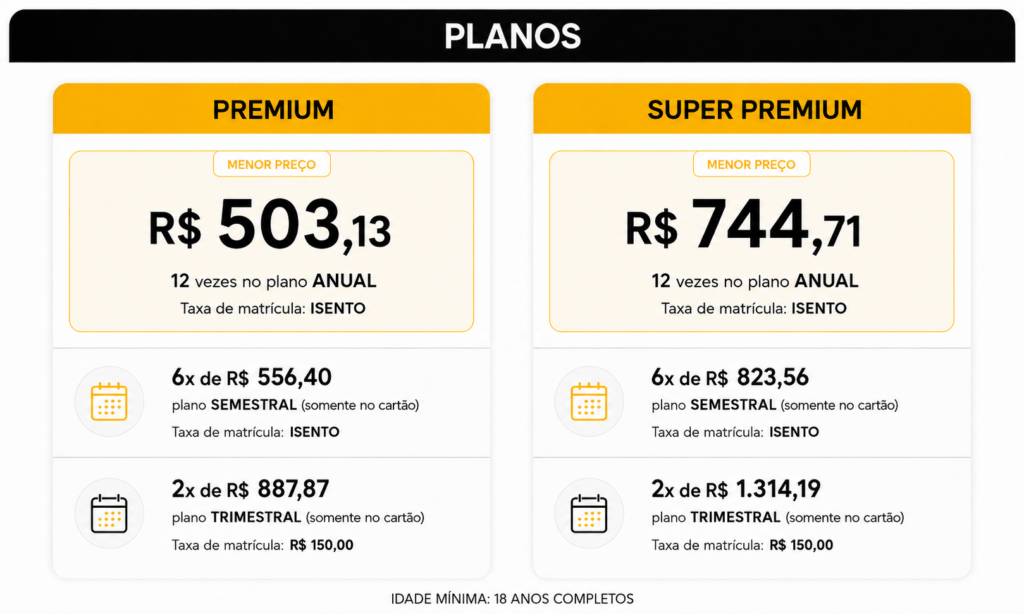The width and height of the screenshot is (1024, 614).
Task: Select 6x de R$ 823,56 semestral option
Action: (x=729, y=378)
